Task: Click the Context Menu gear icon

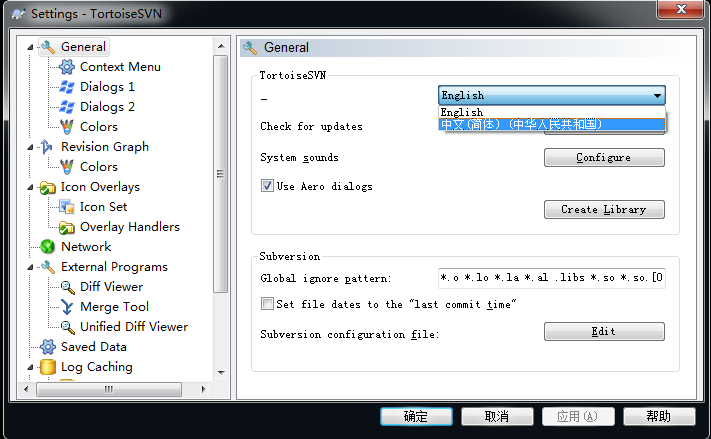Action: point(67,67)
